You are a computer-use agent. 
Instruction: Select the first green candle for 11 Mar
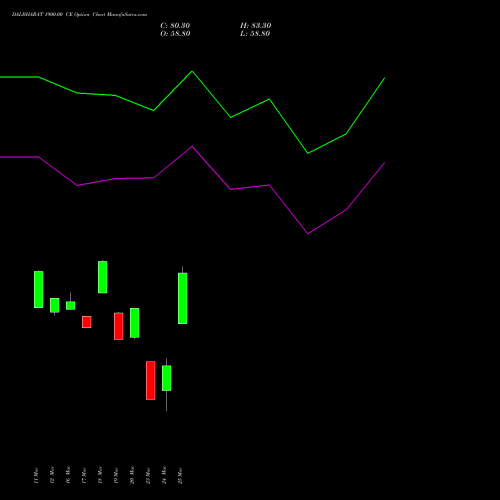39,289
